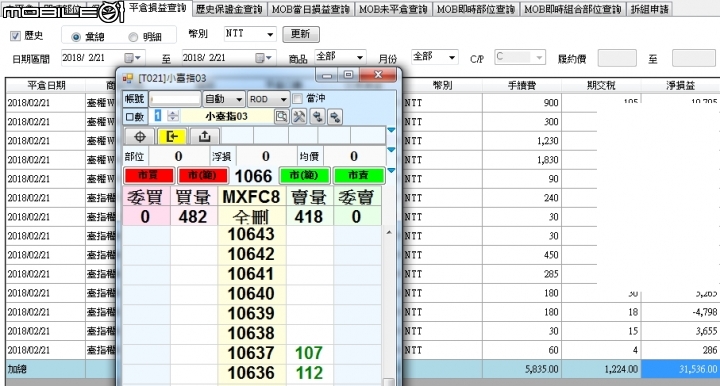Collapse the position row blue triangle
Viewport: 720px width, 386px height.
pyautogui.click(x=391, y=150)
